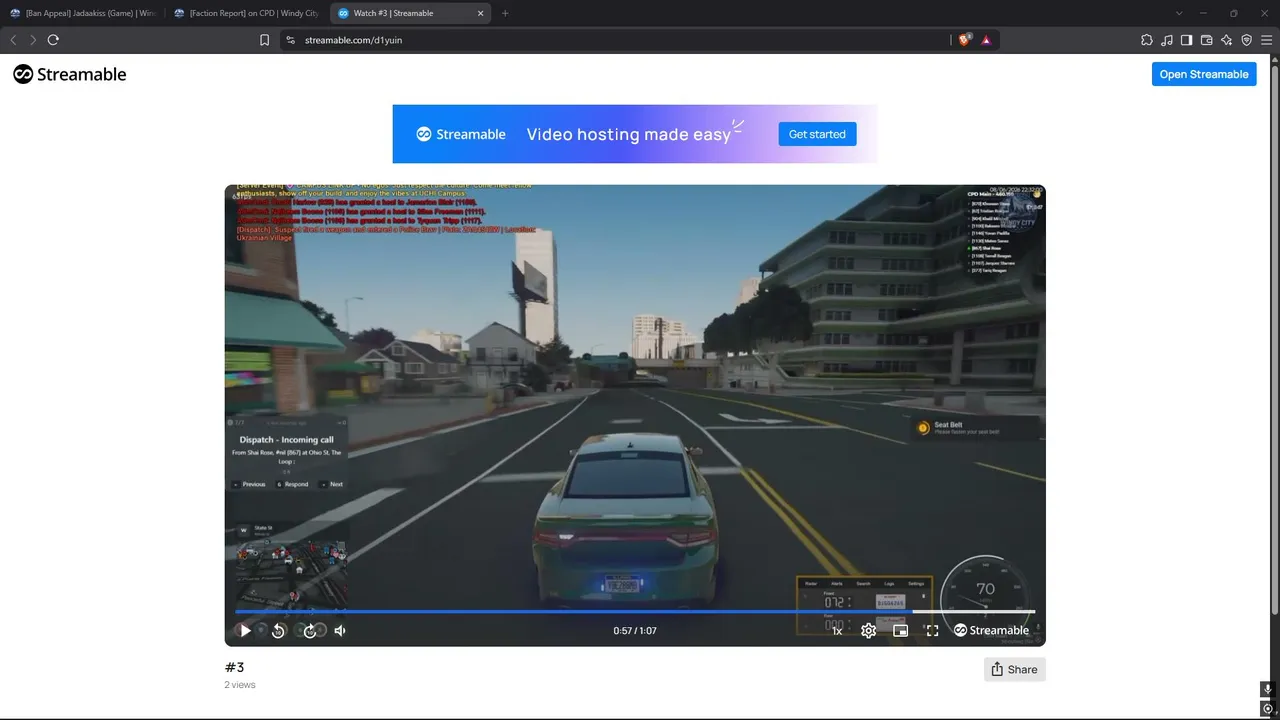Open the Streamable home logo in the header
1280x720 pixels.
point(70,74)
